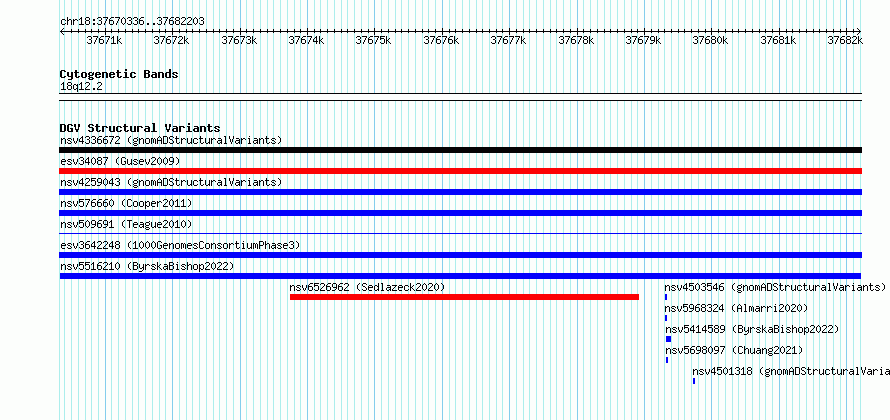Click the small blue nsv5698097 marker
The width and height of the screenshot is (890, 420).
(x=667, y=360)
